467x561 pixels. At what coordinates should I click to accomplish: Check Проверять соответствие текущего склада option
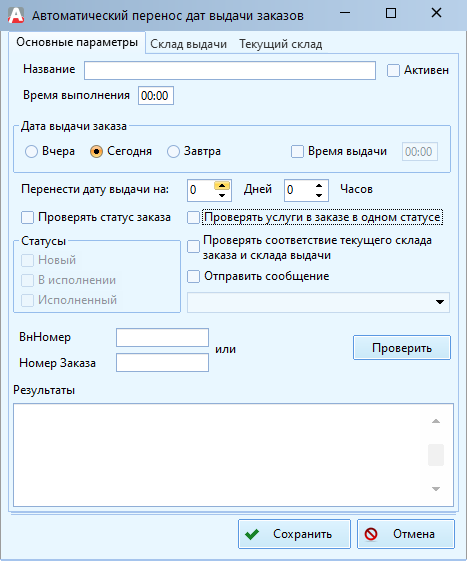pos(193,247)
